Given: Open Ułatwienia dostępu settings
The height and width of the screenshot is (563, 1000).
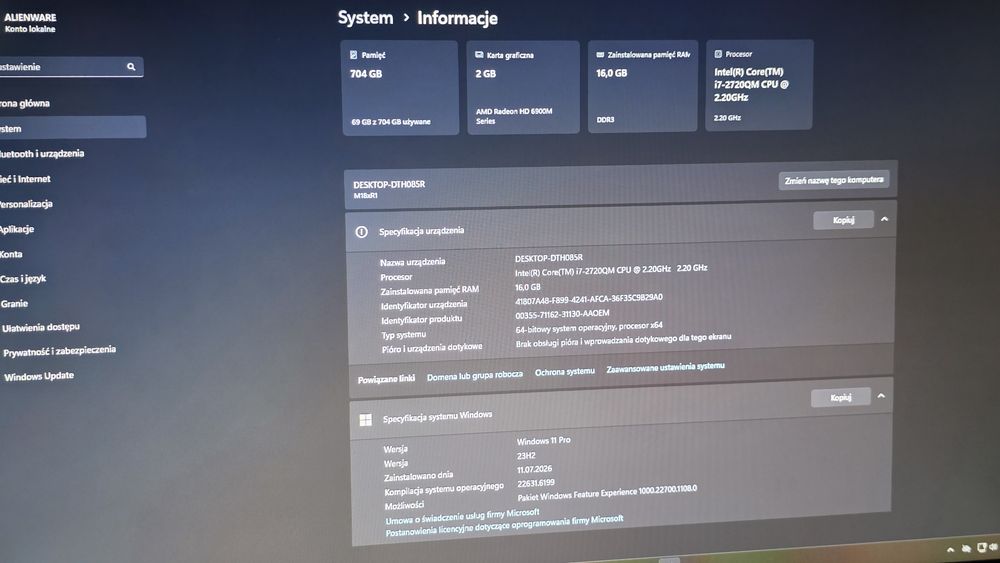Looking at the screenshot, I should coord(41,328).
